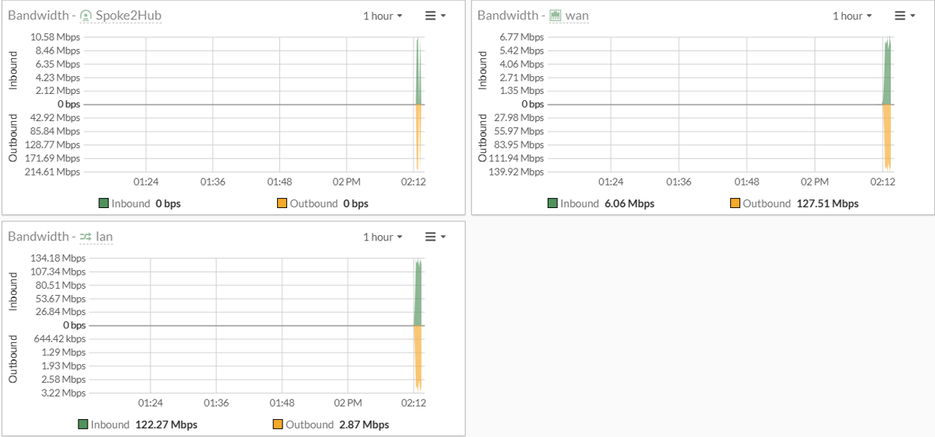Click the orange Outbound swatch in lan legend
Viewport: 935px width, 437px height.
point(280,425)
